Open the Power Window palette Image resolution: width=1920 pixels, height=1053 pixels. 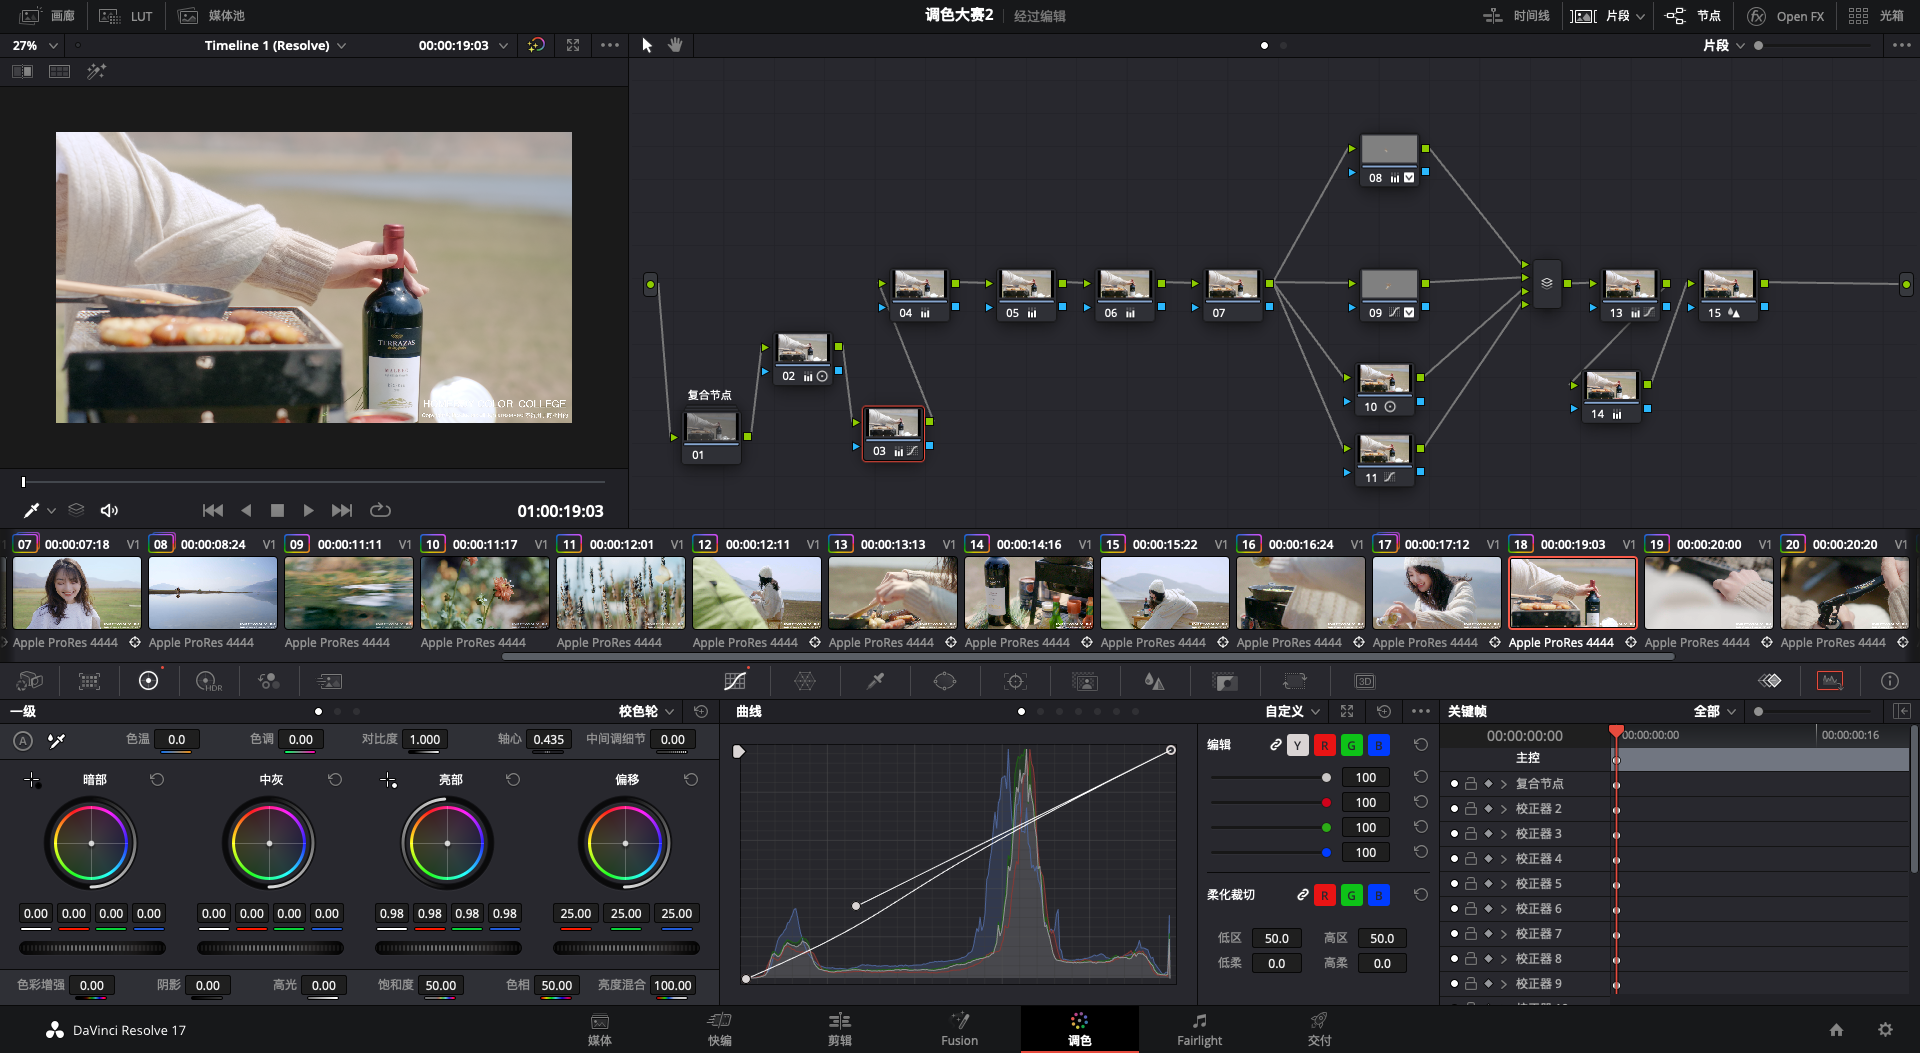click(944, 681)
